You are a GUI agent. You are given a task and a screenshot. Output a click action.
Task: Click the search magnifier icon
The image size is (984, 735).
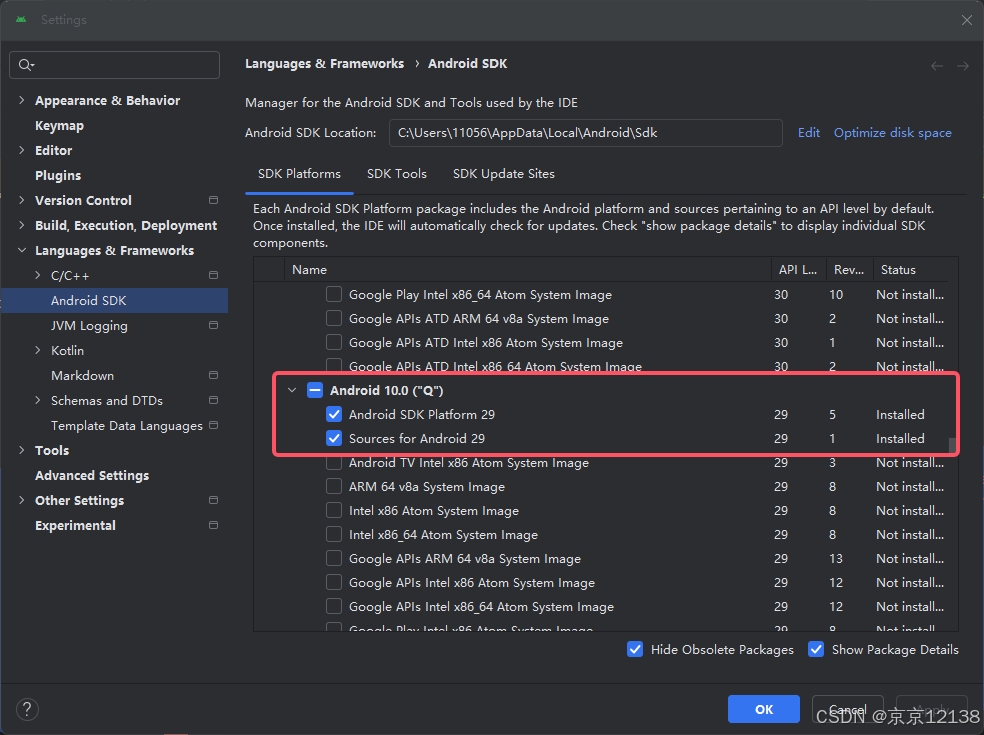point(26,65)
